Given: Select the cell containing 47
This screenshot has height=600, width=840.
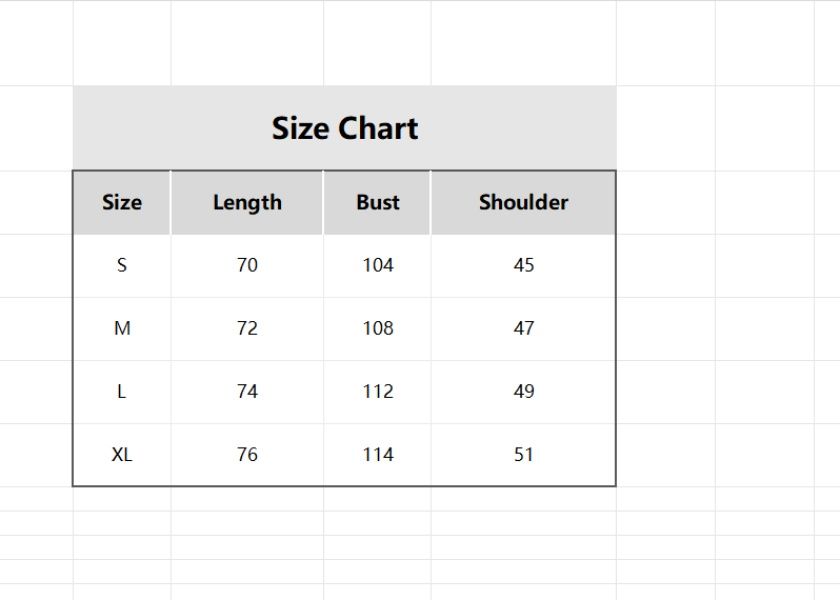Looking at the screenshot, I should click(x=523, y=328).
